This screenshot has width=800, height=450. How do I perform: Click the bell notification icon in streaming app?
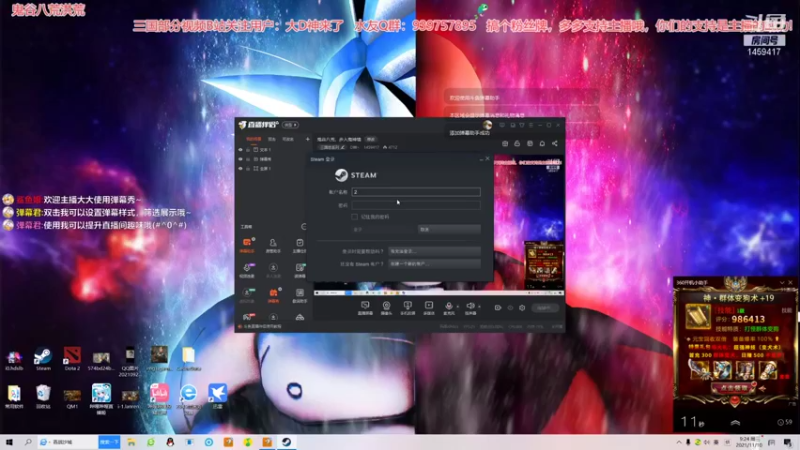tap(542, 144)
